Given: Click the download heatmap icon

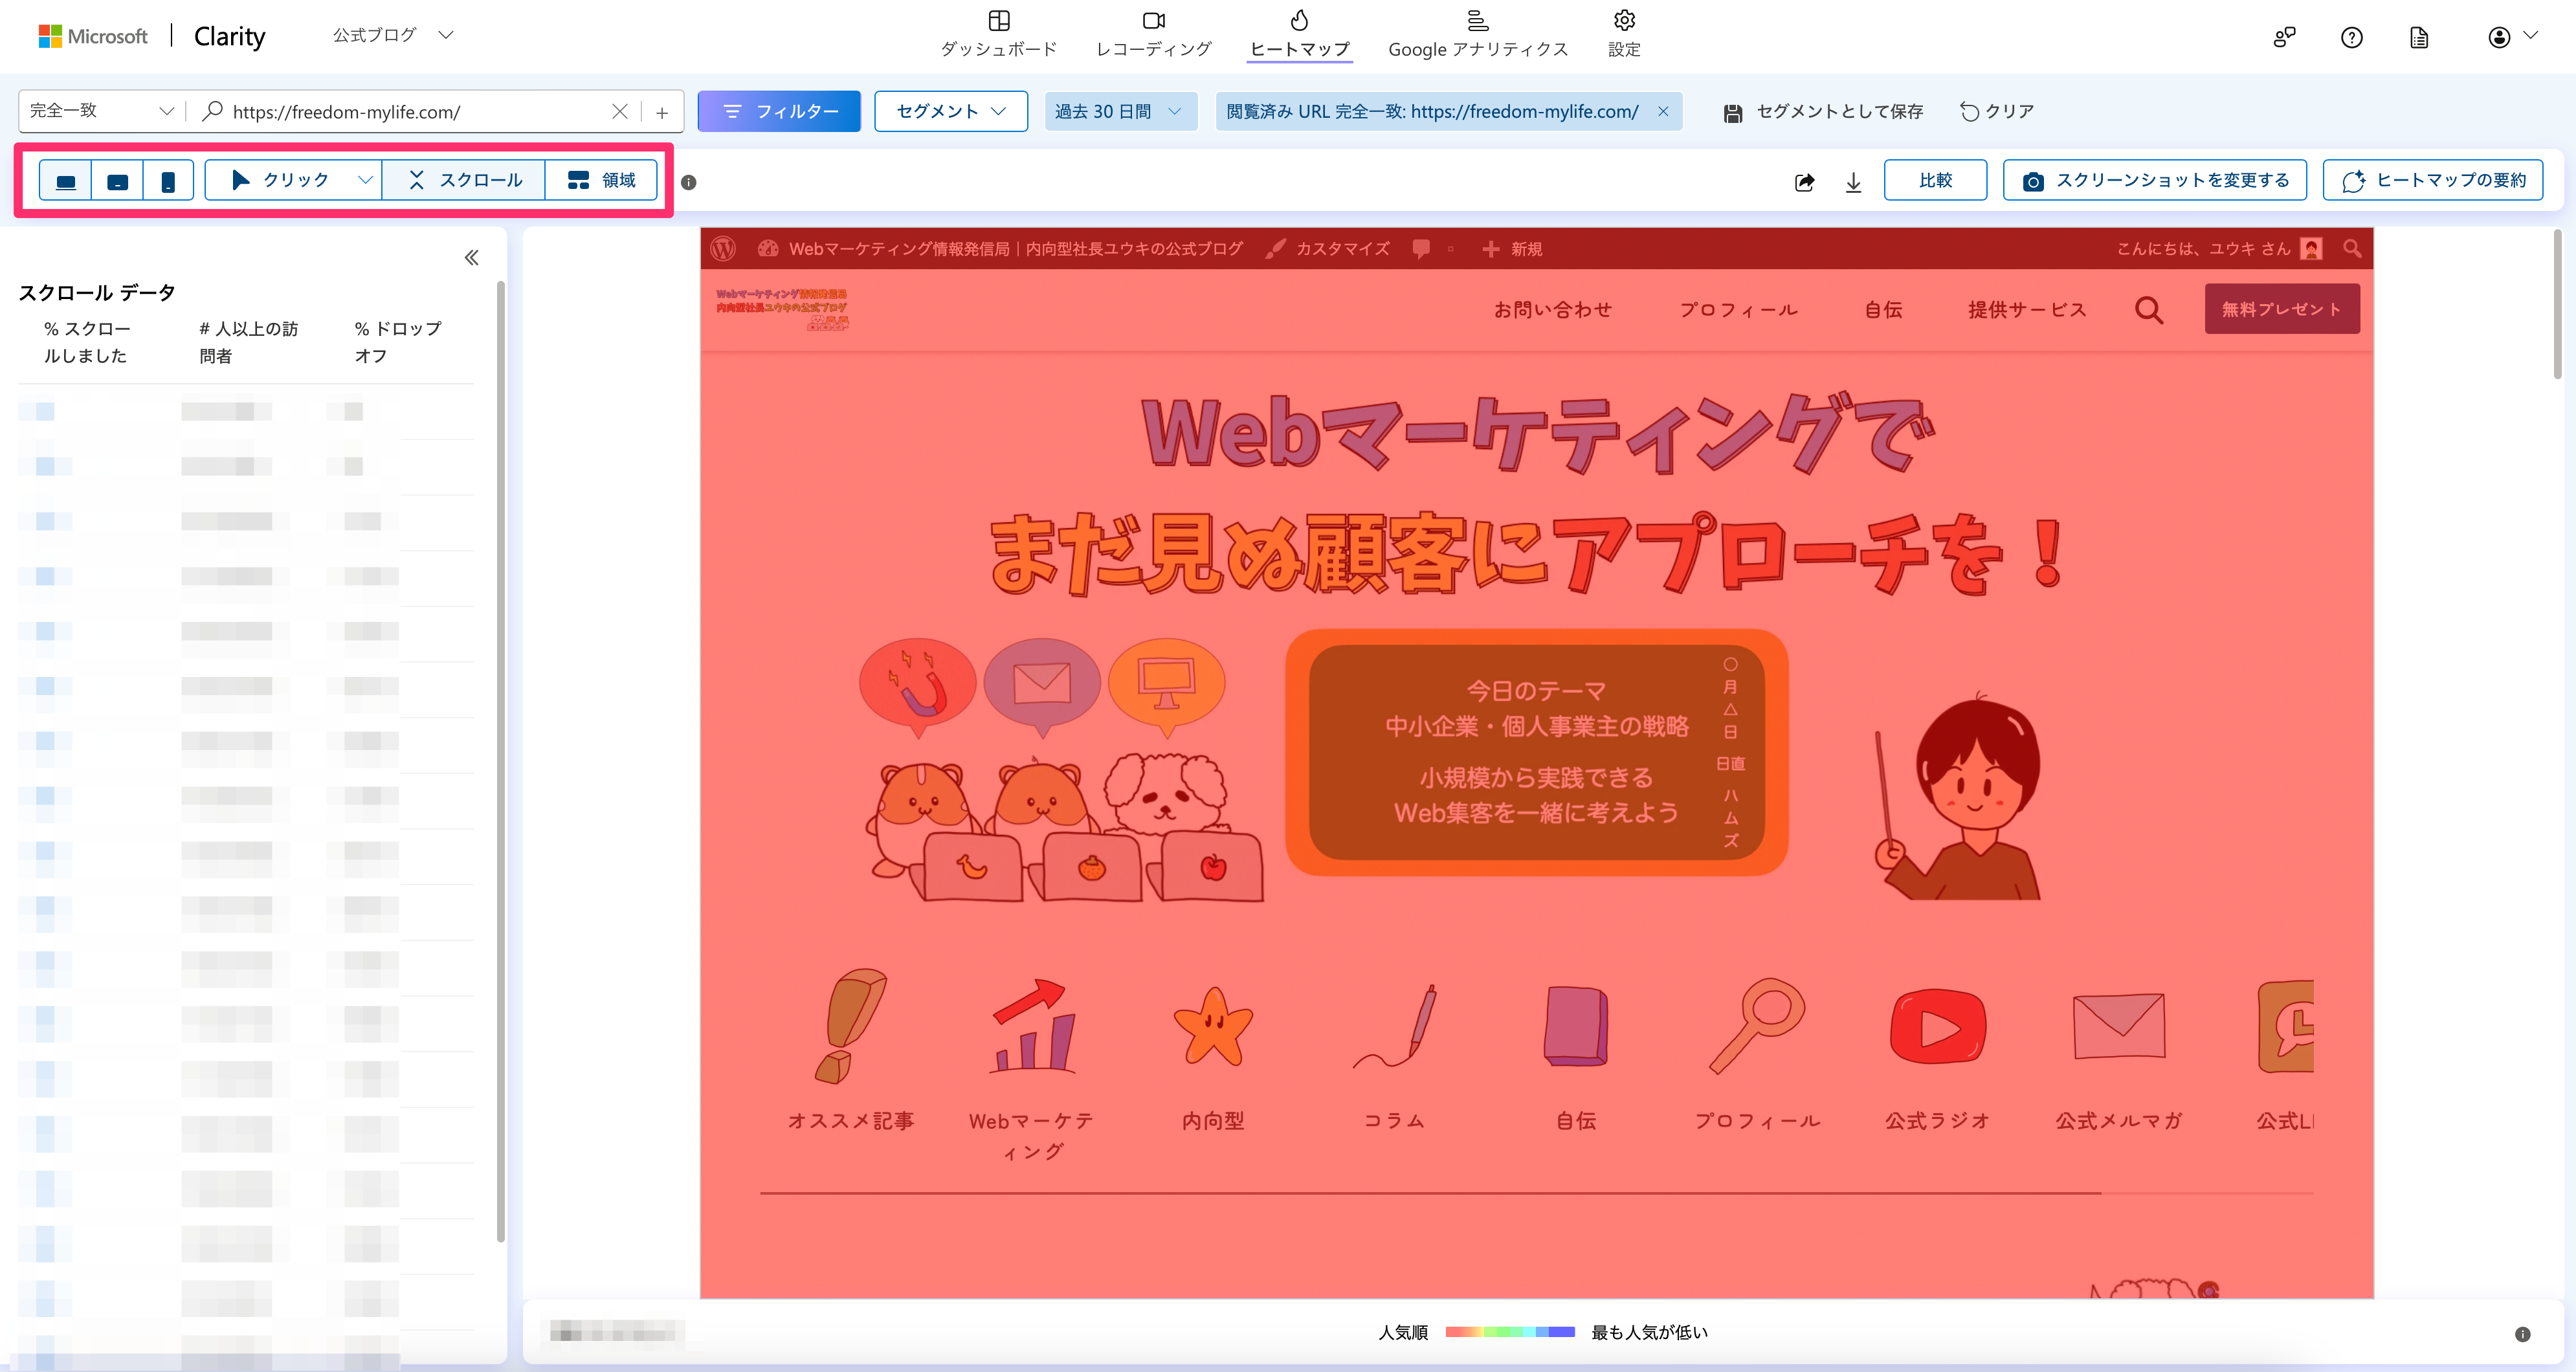Looking at the screenshot, I should 1853,182.
